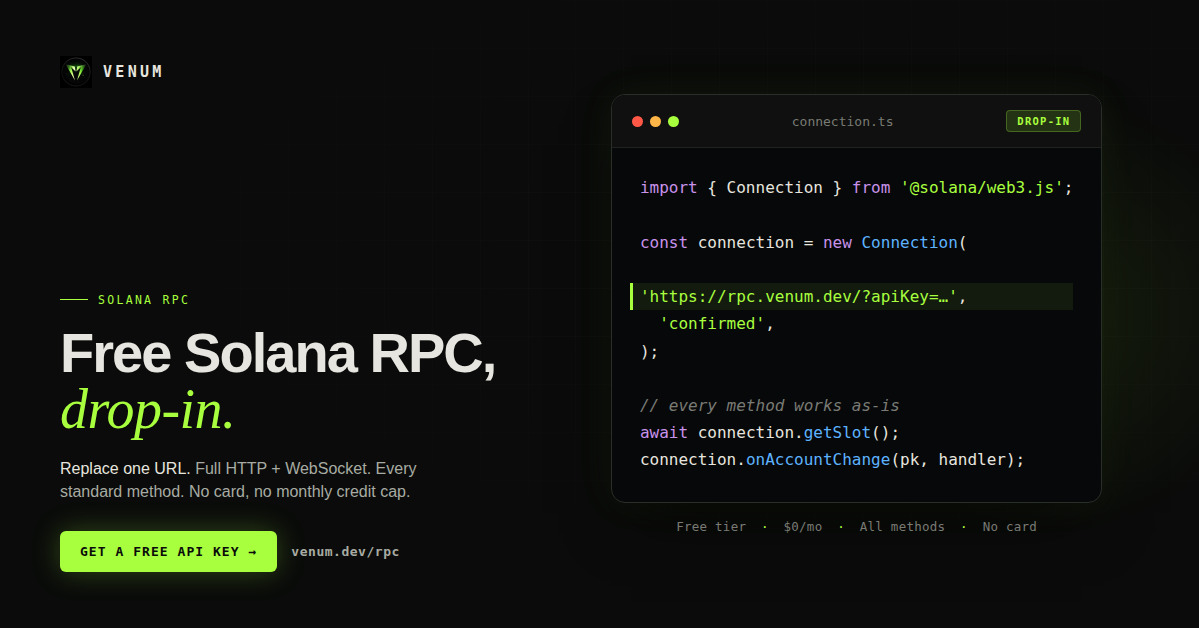This screenshot has width=1199, height=628.
Task: Click the green window dot in code card
Action: tap(674, 122)
